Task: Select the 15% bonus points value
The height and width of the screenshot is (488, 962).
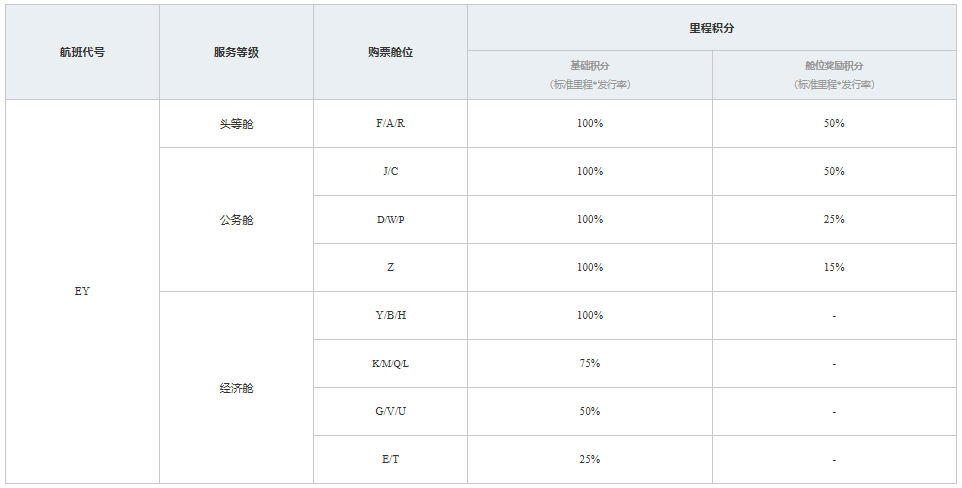Action: 834,267
